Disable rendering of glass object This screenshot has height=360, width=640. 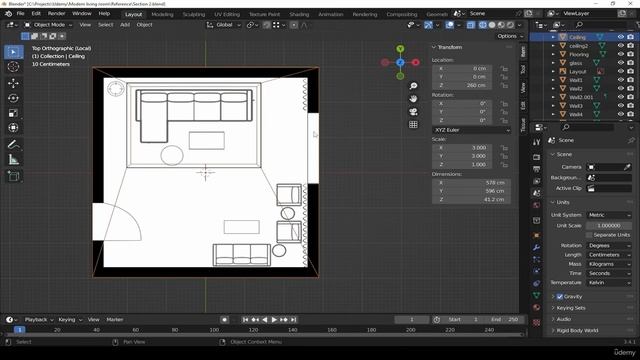pos(631,62)
